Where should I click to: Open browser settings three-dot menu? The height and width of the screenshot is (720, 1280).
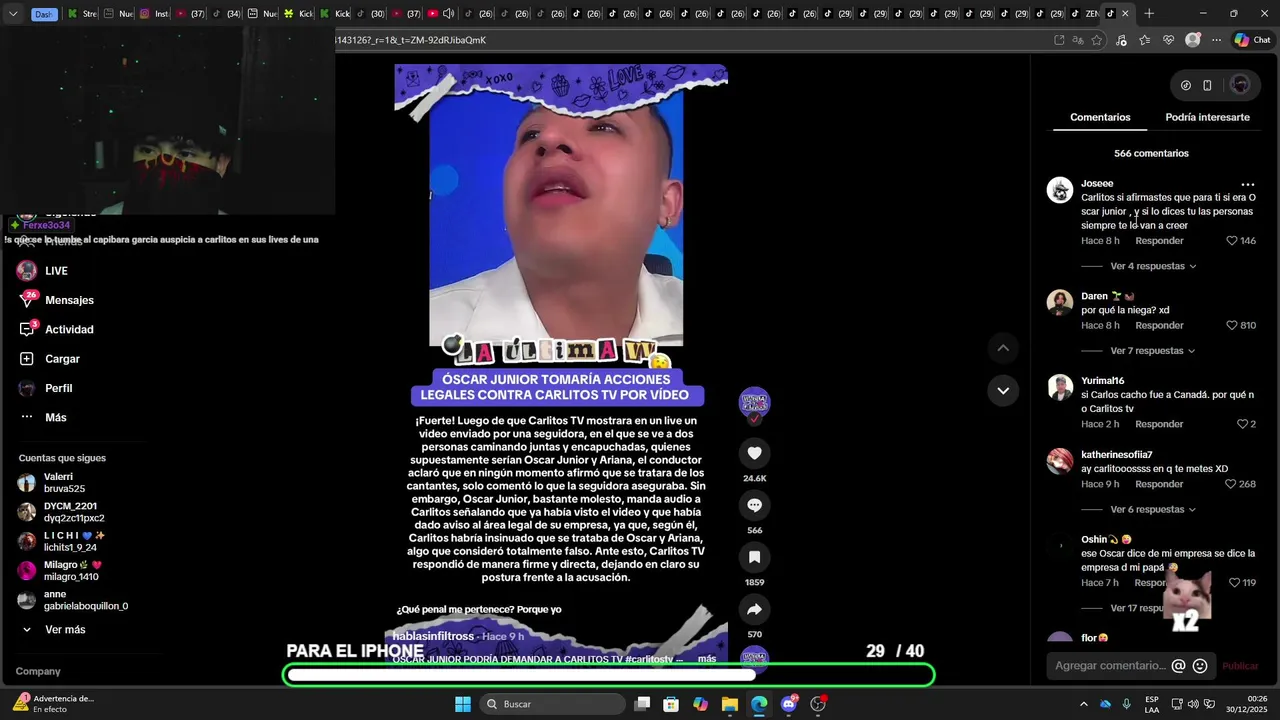tap(1216, 40)
